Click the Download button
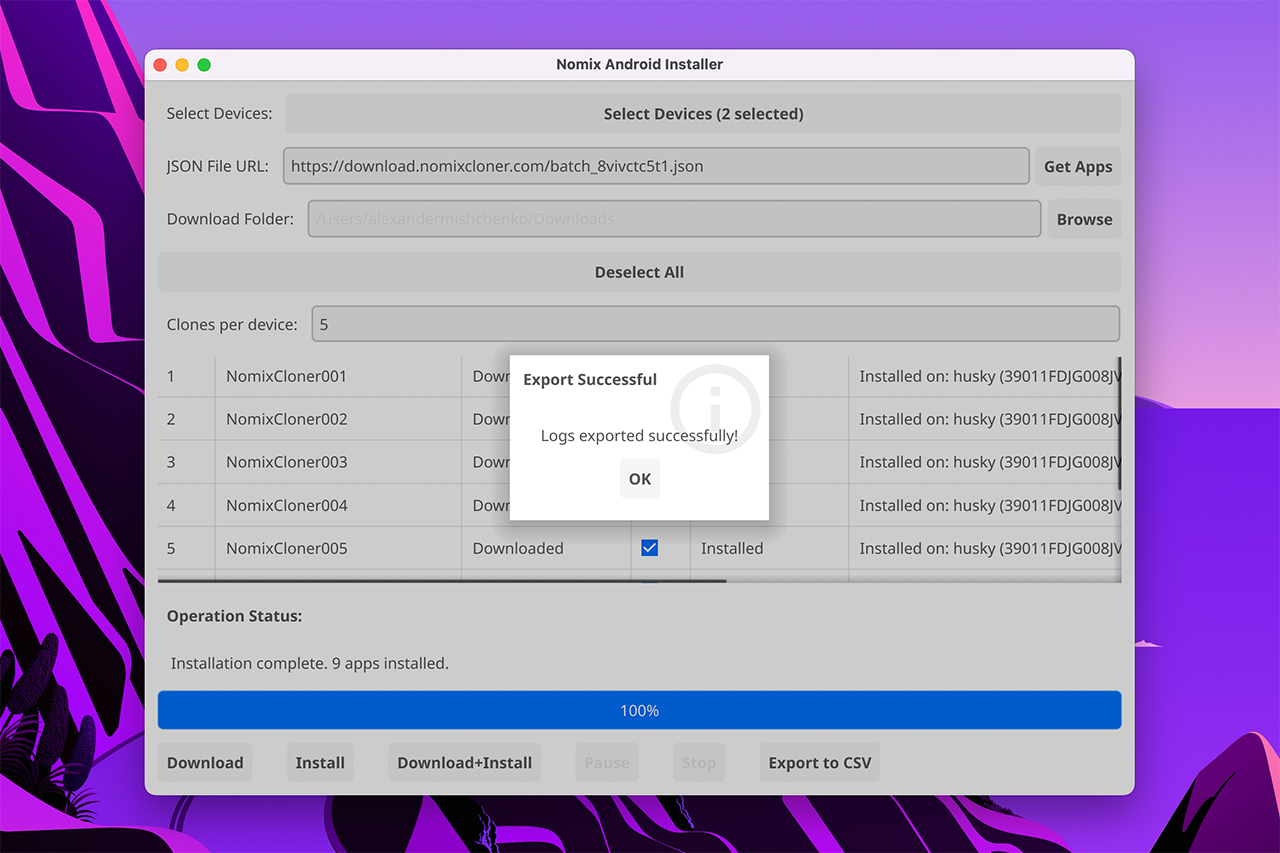This screenshot has height=853, width=1280. tap(205, 763)
